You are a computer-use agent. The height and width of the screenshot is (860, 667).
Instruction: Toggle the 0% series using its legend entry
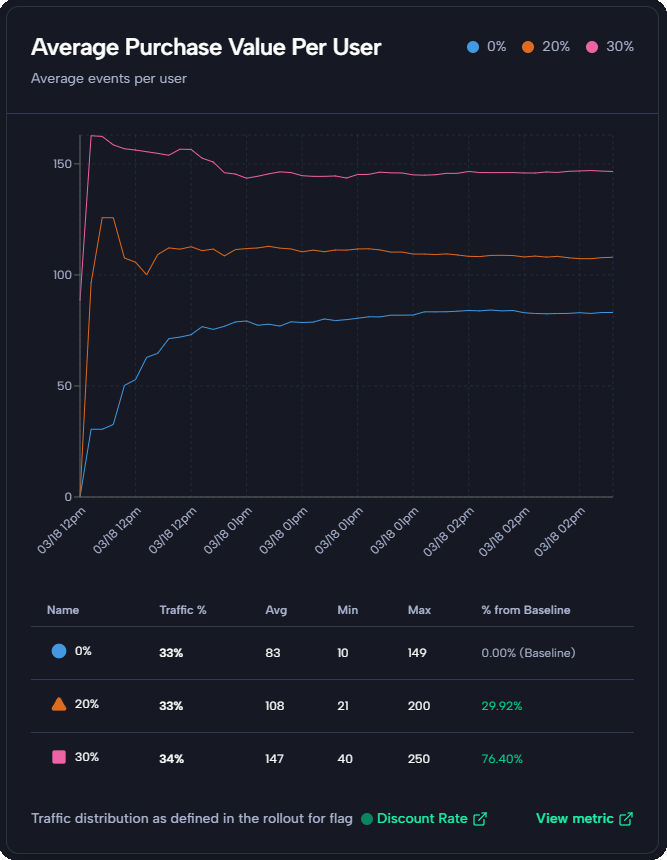pos(485,46)
